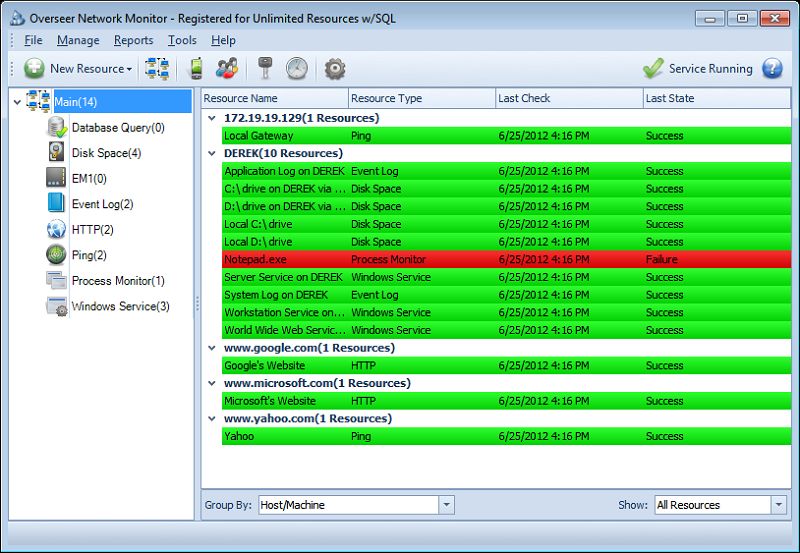Click the key toolbar icon

click(x=264, y=68)
